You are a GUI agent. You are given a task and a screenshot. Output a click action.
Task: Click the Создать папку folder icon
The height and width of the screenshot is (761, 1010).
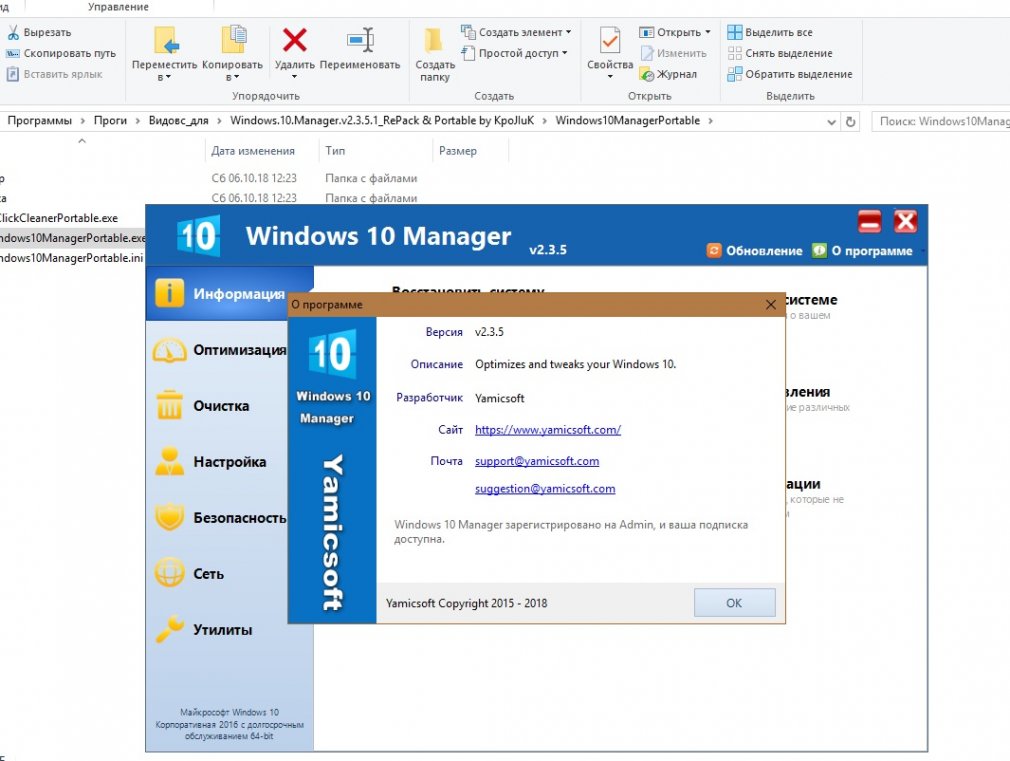tap(434, 40)
